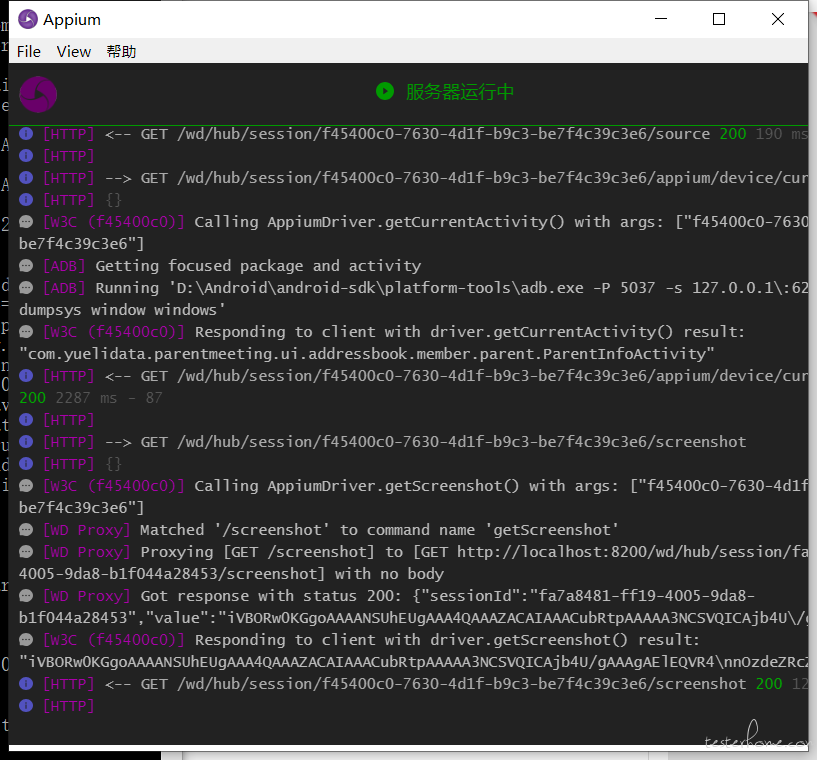The width and height of the screenshot is (817, 760).
Task: Click the large purple Appium logo
Action: [38, 94]
